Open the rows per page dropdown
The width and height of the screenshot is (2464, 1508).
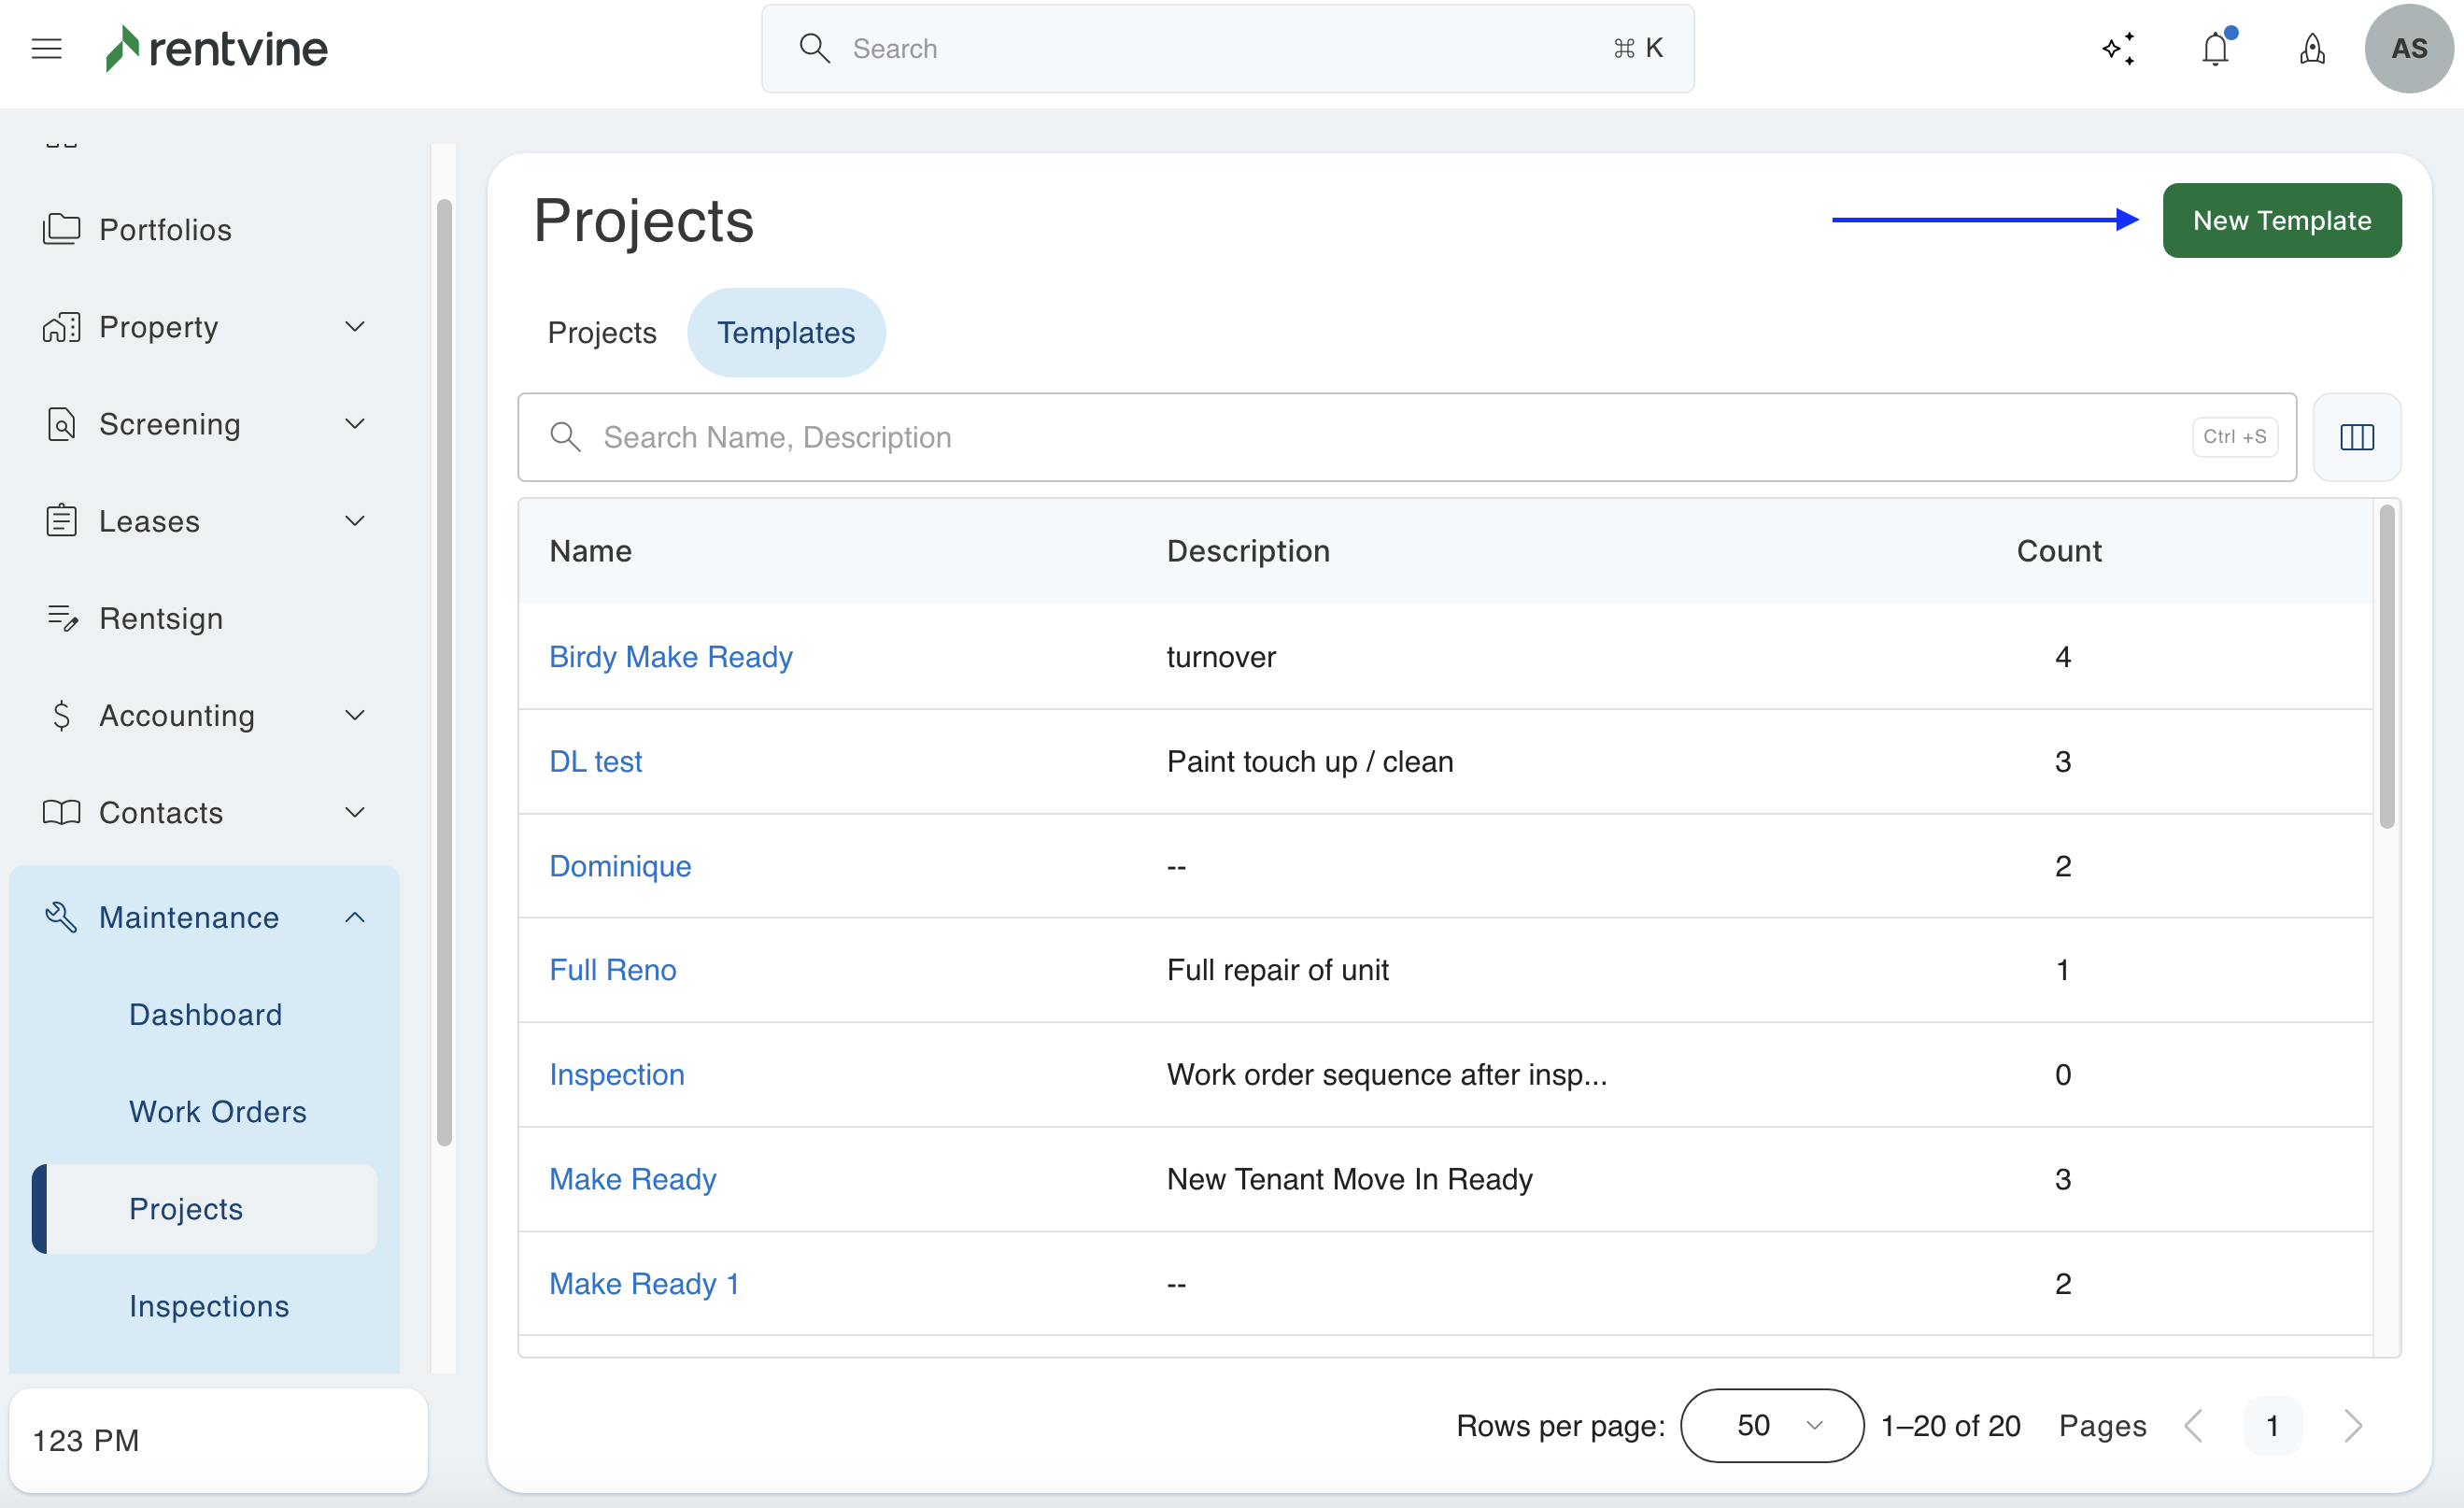point(1771,1425)
